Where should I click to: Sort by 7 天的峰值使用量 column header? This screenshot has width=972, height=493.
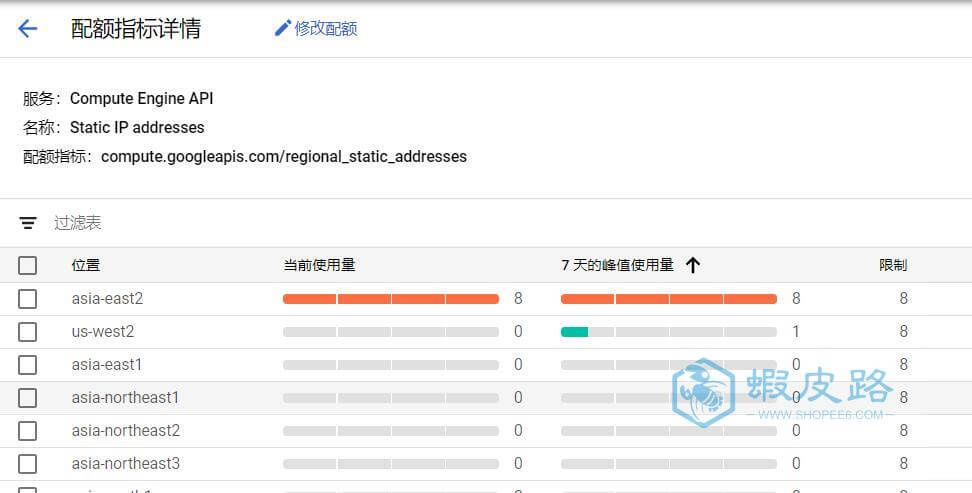[x=617, y=265]
